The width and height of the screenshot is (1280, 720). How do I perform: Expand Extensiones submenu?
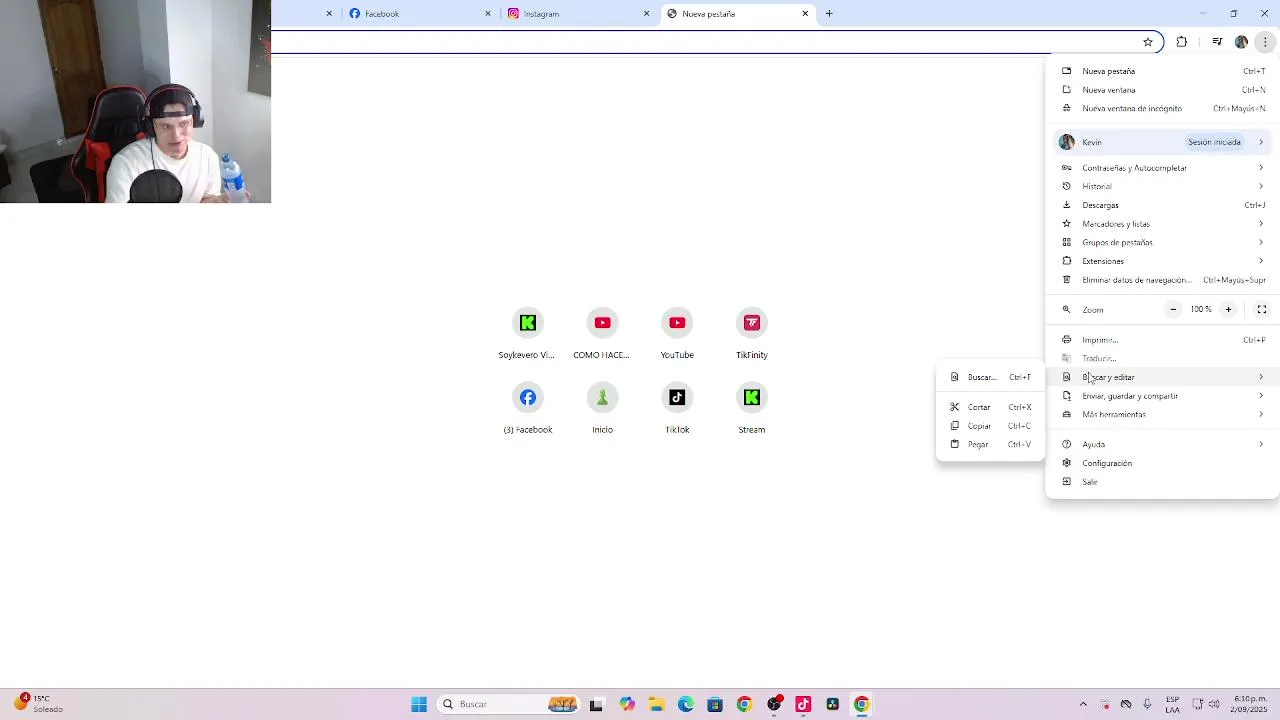pyautogui.click(x=1163, y=261)
